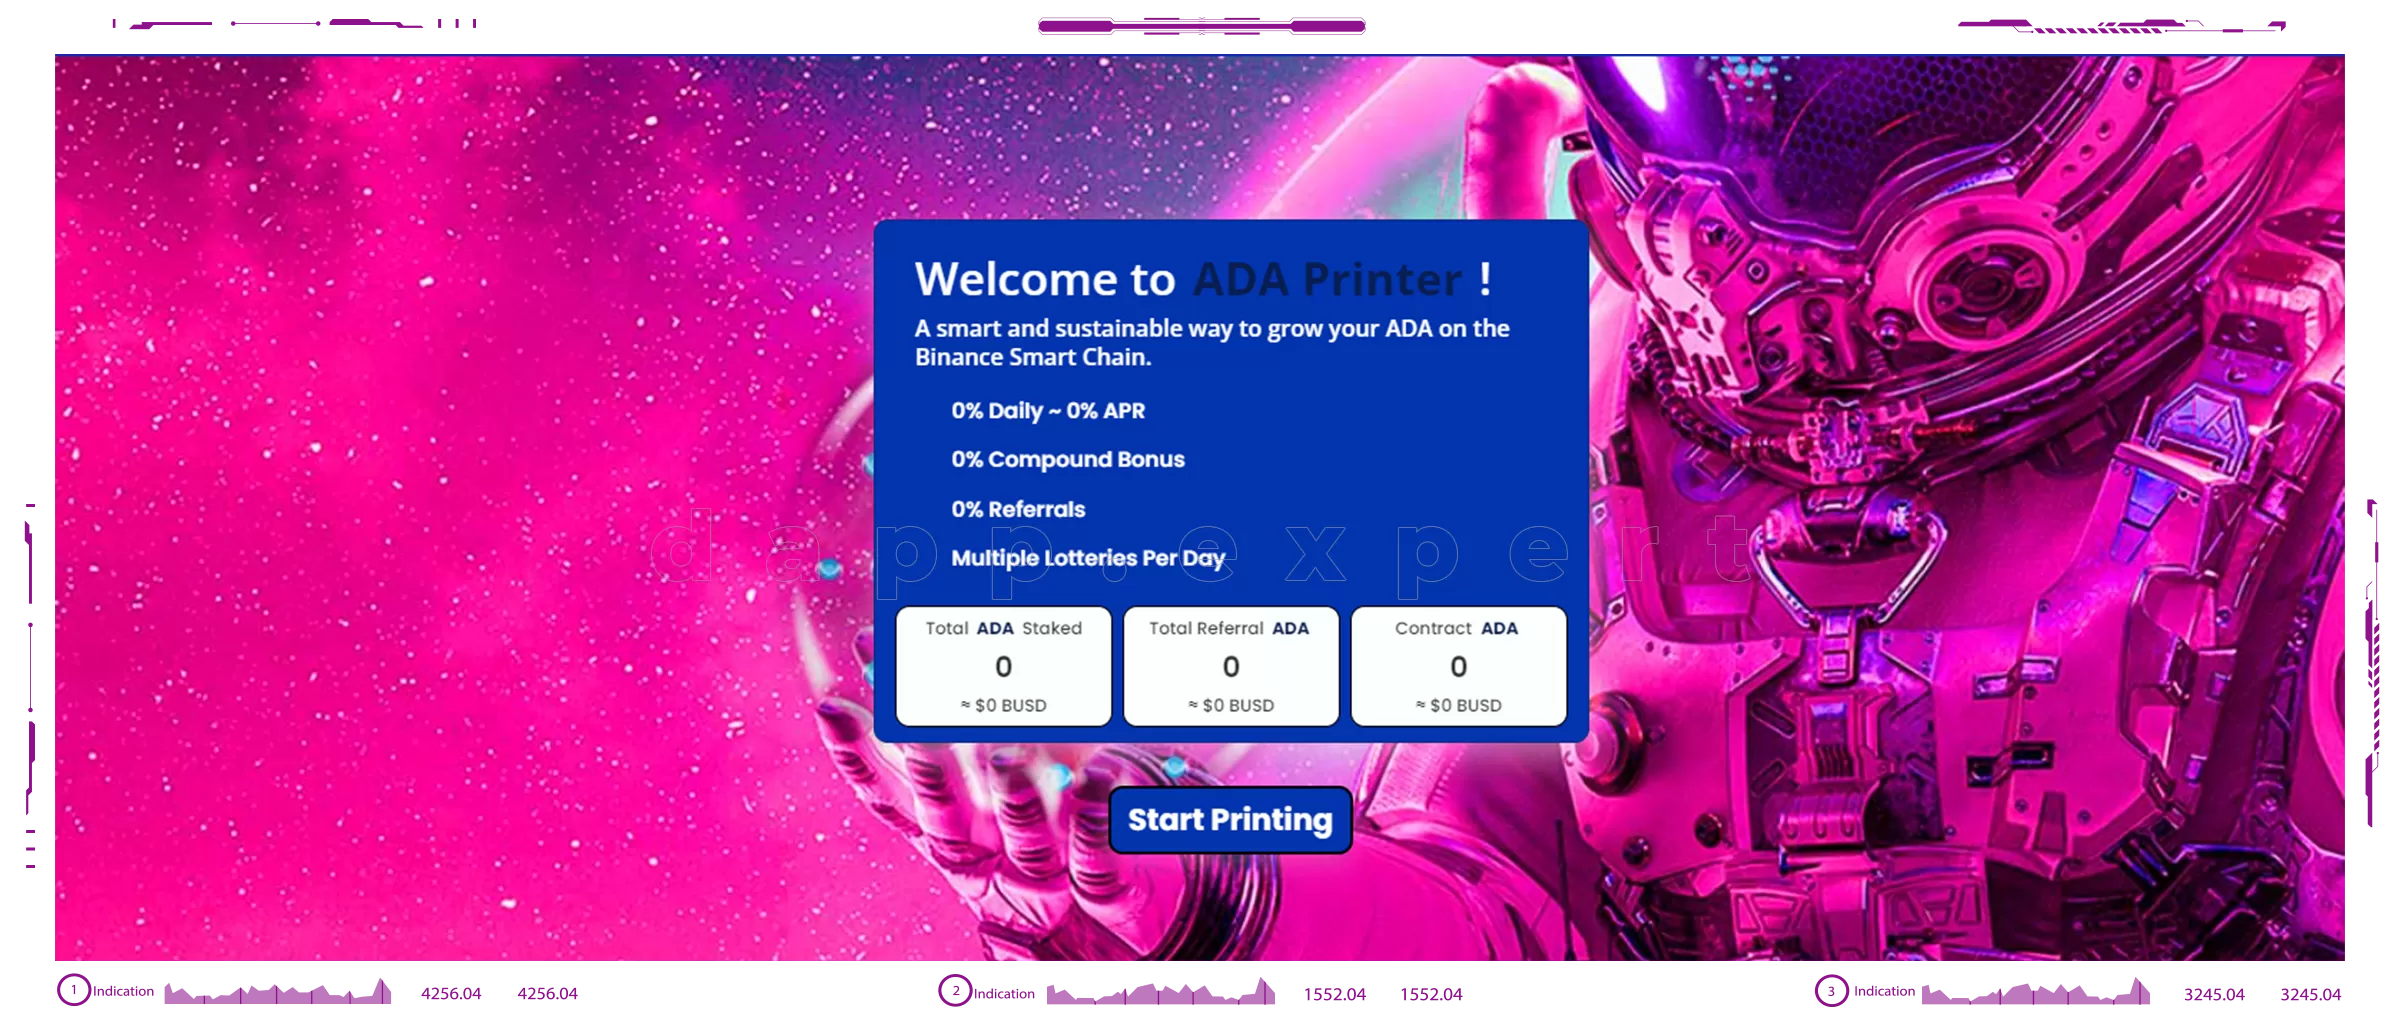Click the Start Printing button
The width and height of the screenshot is (2400, 1016).
click(1230, 820)
